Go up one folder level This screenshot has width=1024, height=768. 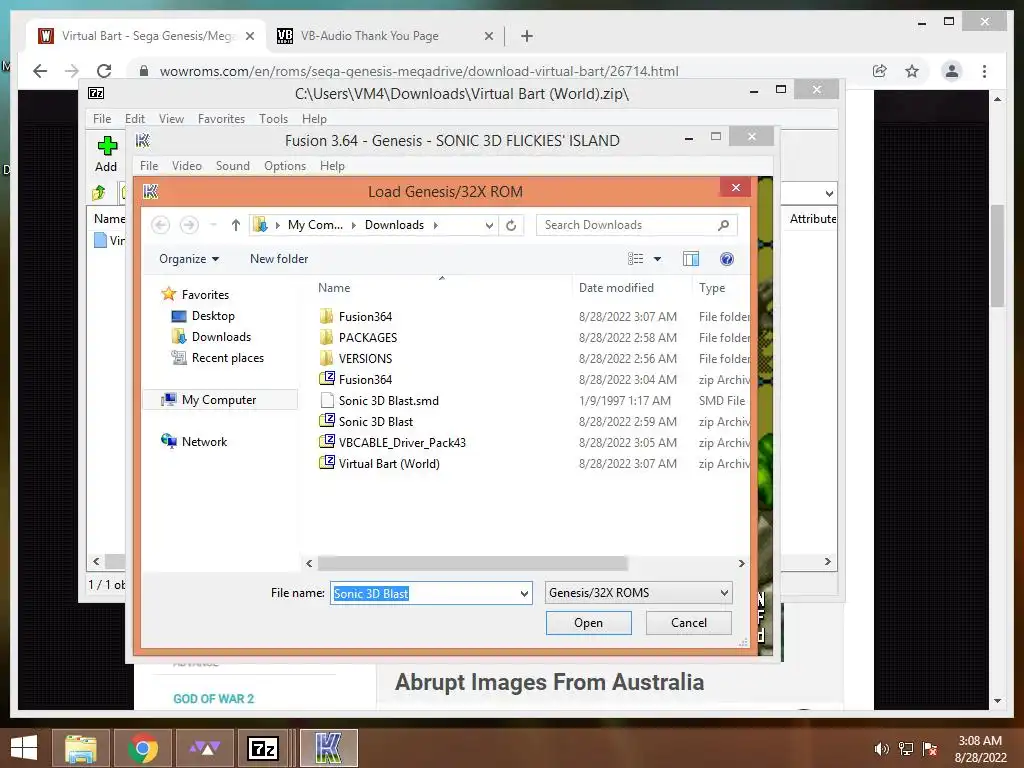(236, 225)
